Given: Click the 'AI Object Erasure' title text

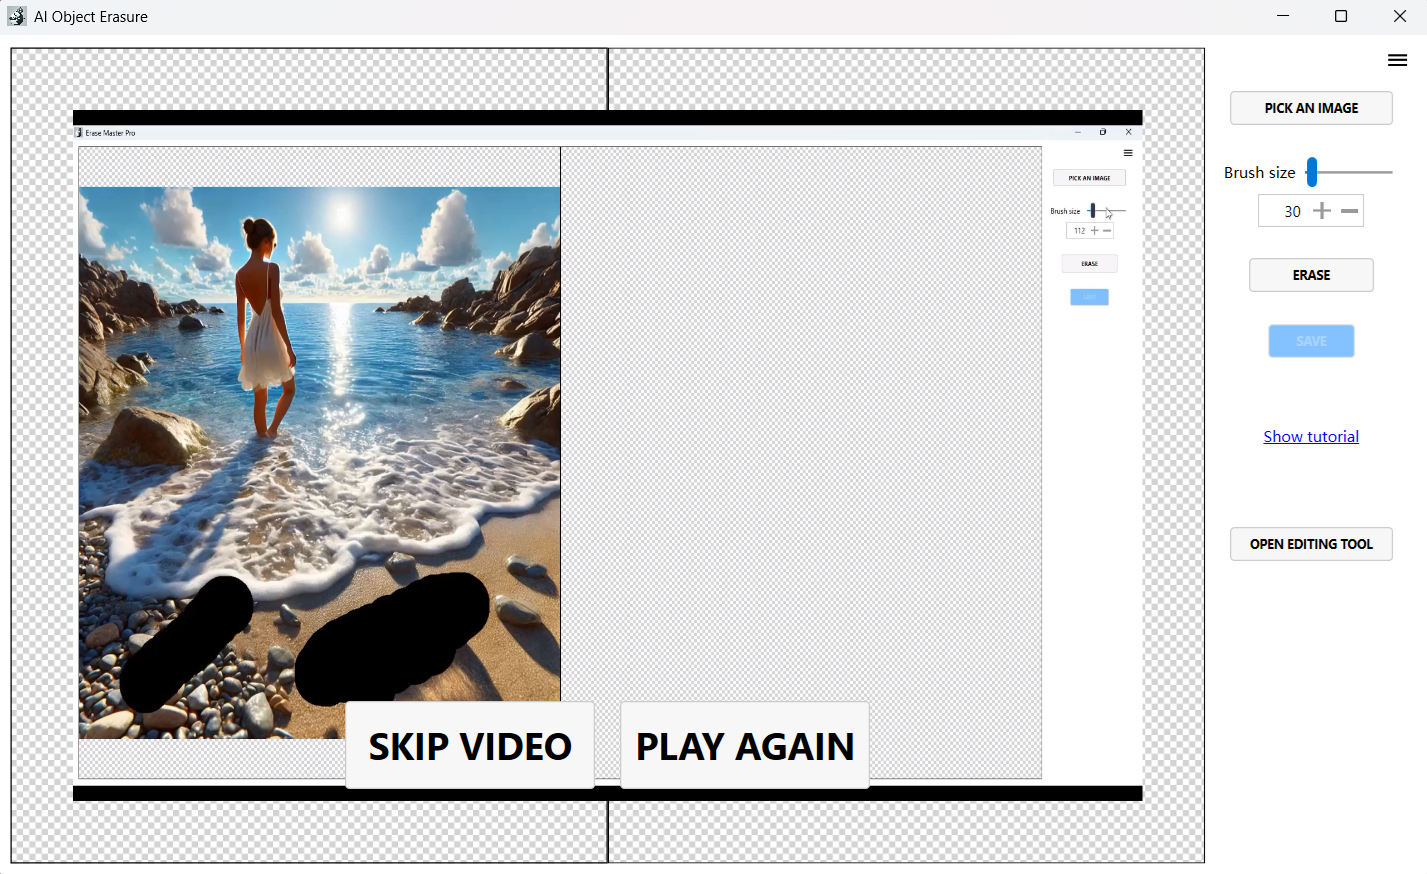Looking at the screenshot, I should point(91,17).
